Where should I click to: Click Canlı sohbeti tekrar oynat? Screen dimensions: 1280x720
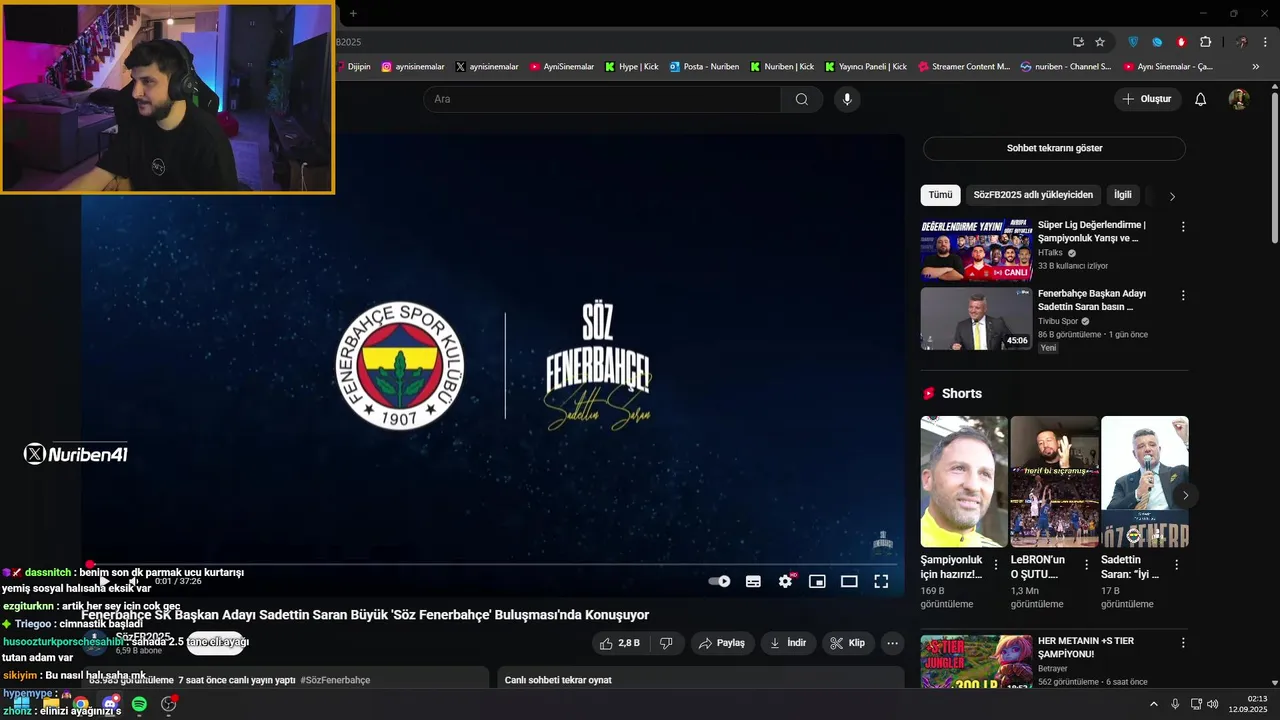click(x=558, y=680)
